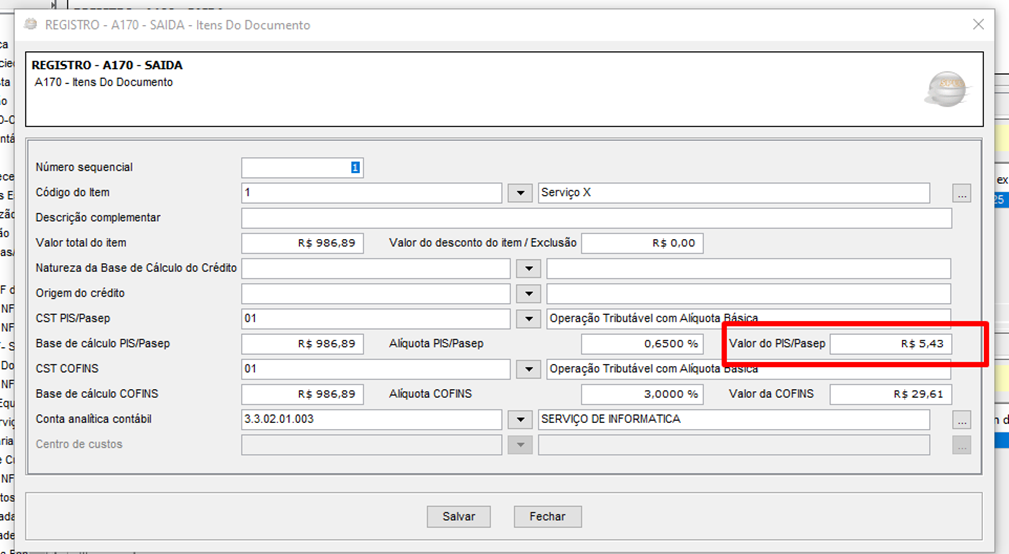Image resolution: width=1009 pixels, height=554 pixels.
Task: Click the Alíquota PIS/Pasep percentage field
Action: click(x=642, y=344)
